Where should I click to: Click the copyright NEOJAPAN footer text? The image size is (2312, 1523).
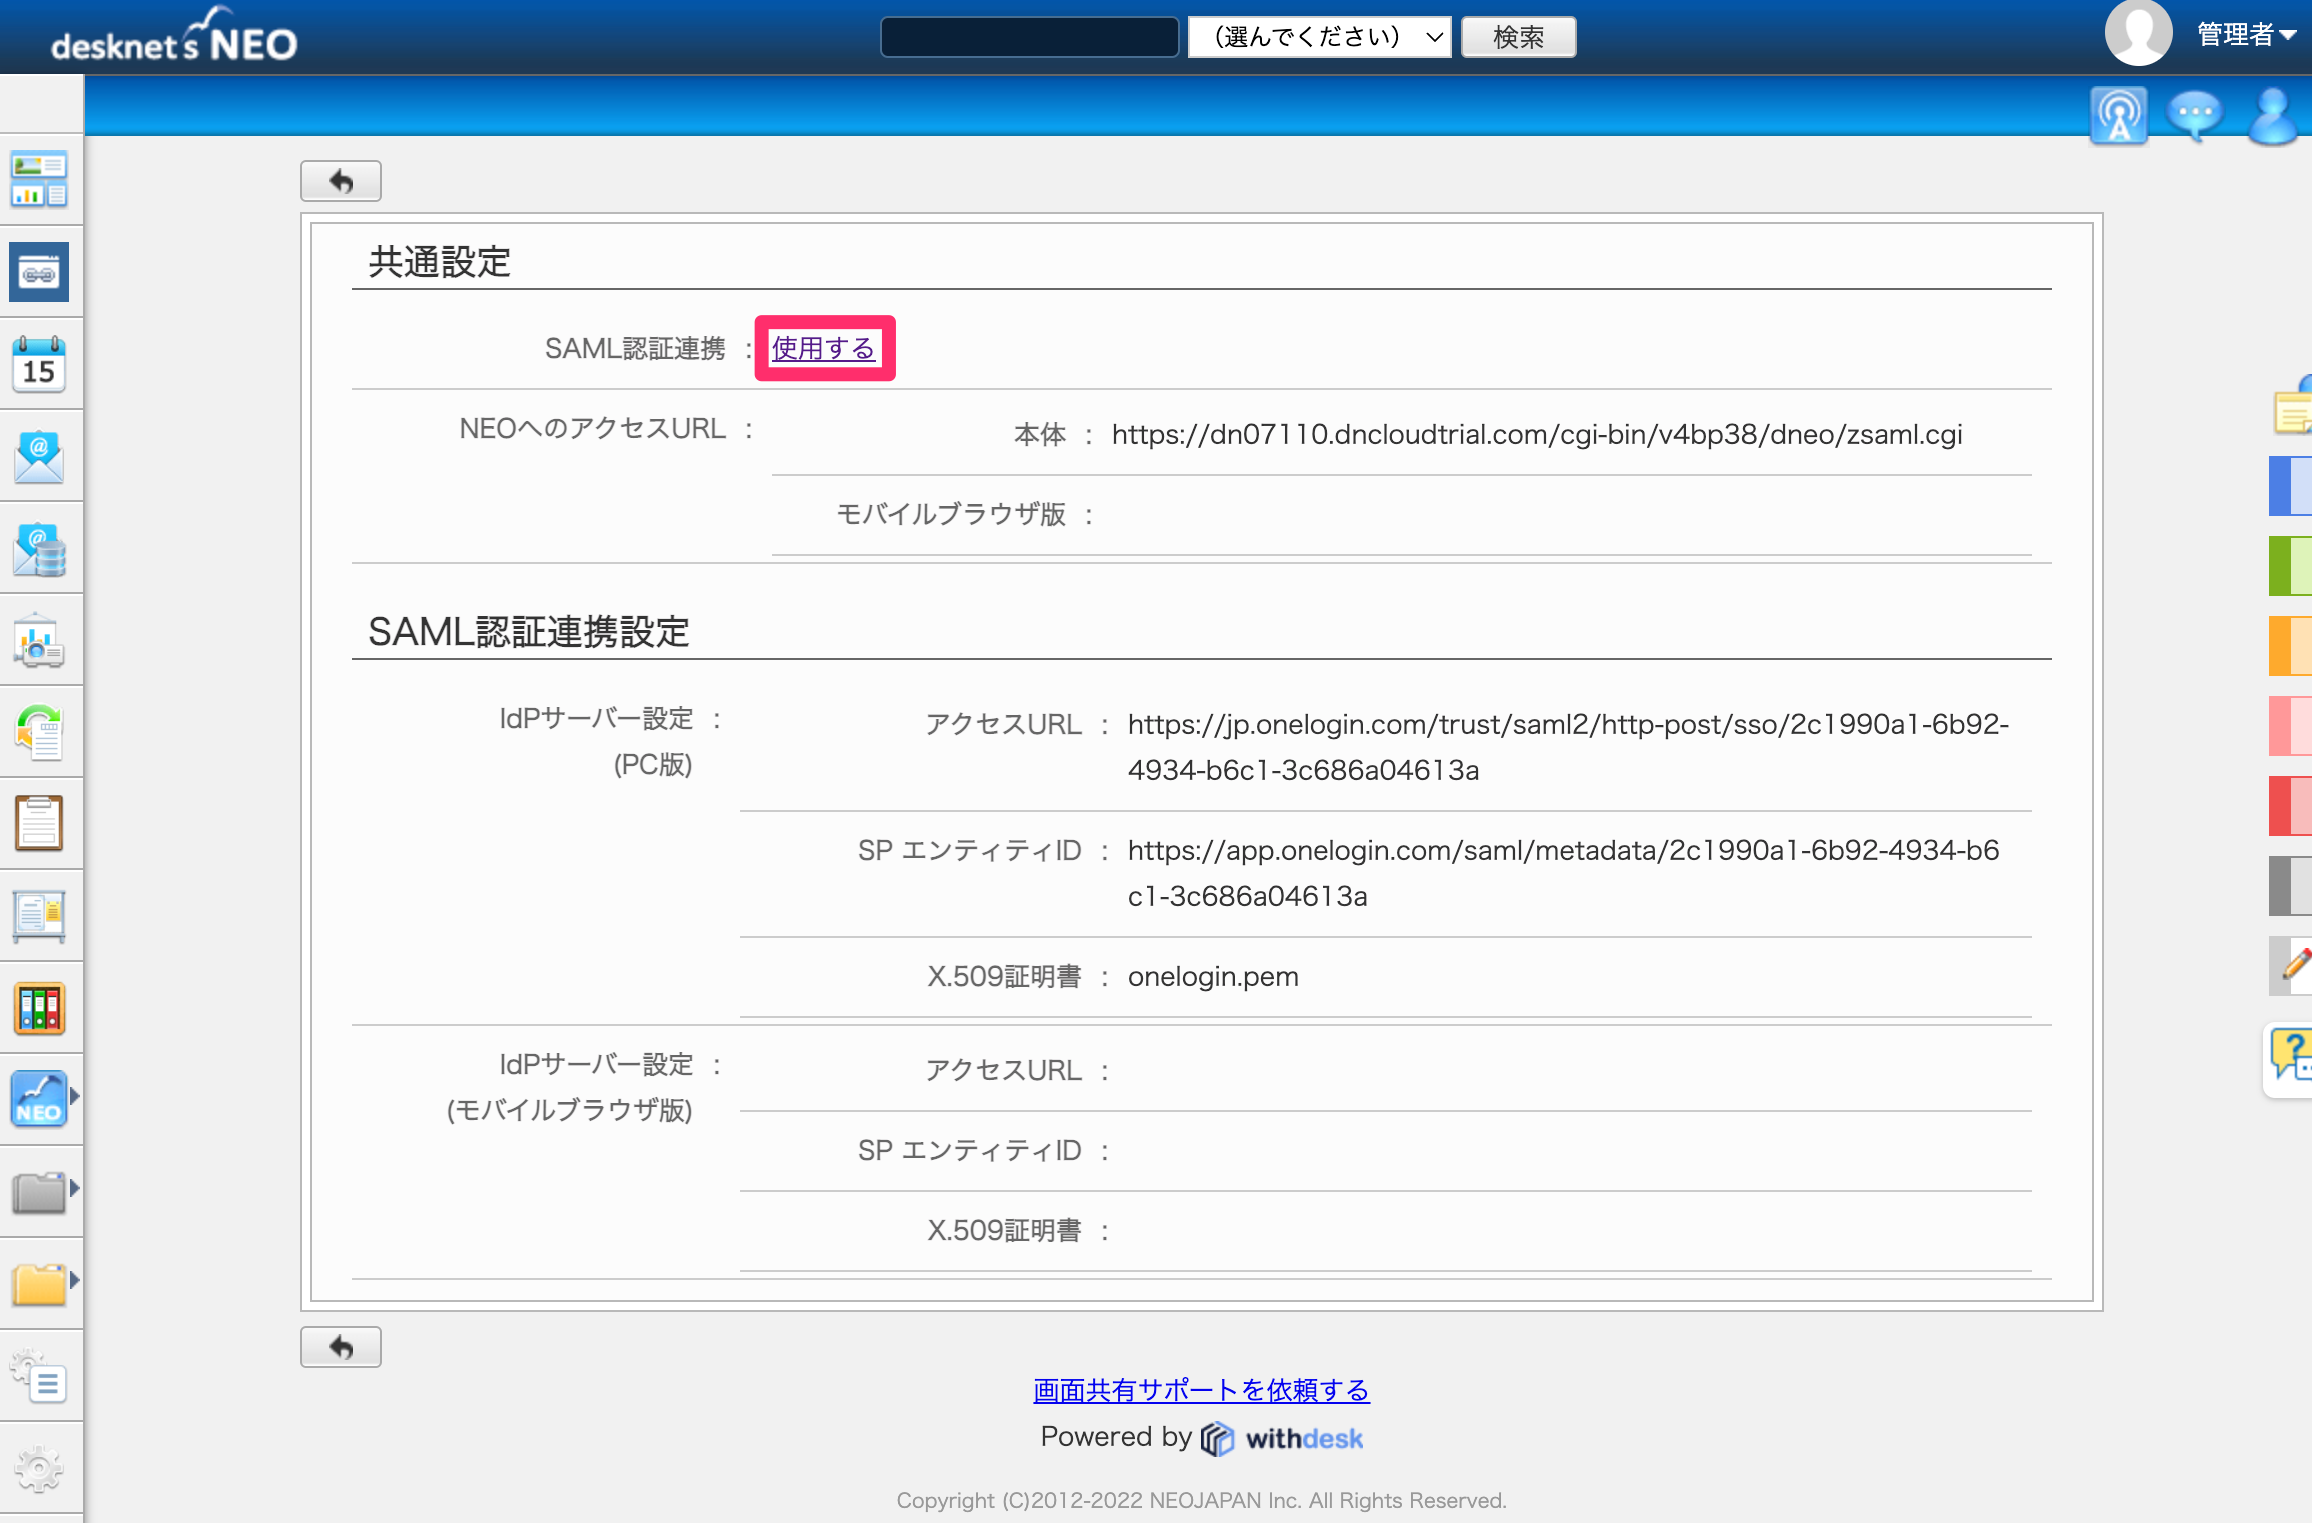(x=1201, y=1500)
